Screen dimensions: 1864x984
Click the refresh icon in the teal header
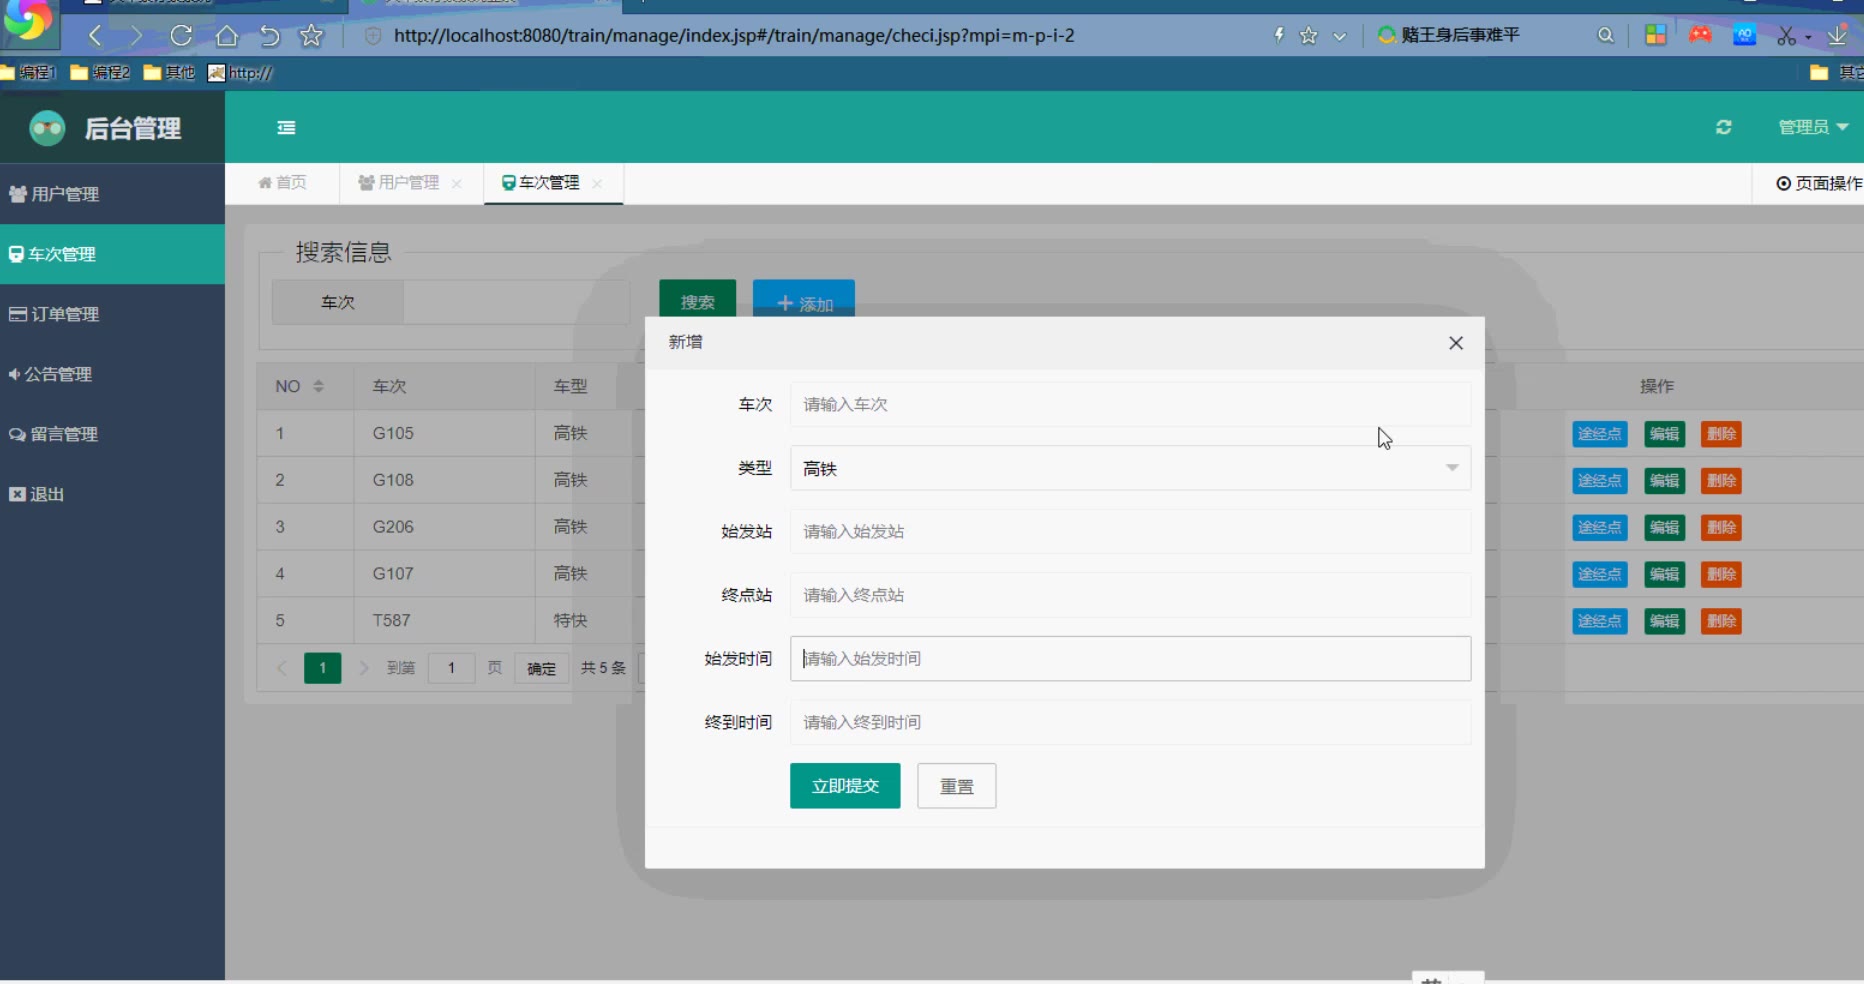tap(1724, 127)
